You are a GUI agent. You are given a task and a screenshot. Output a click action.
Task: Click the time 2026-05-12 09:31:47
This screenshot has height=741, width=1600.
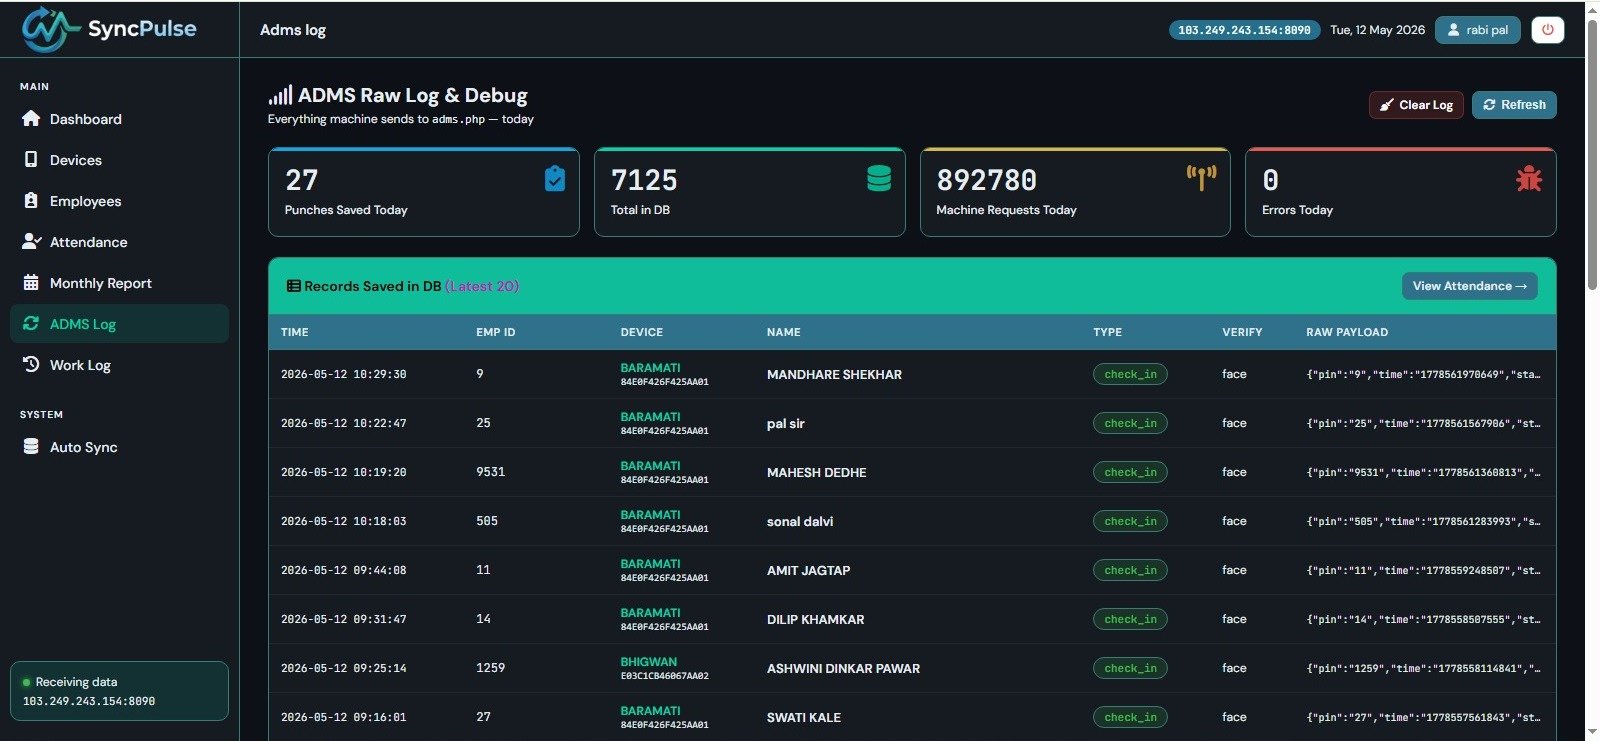tap(343, 619)
